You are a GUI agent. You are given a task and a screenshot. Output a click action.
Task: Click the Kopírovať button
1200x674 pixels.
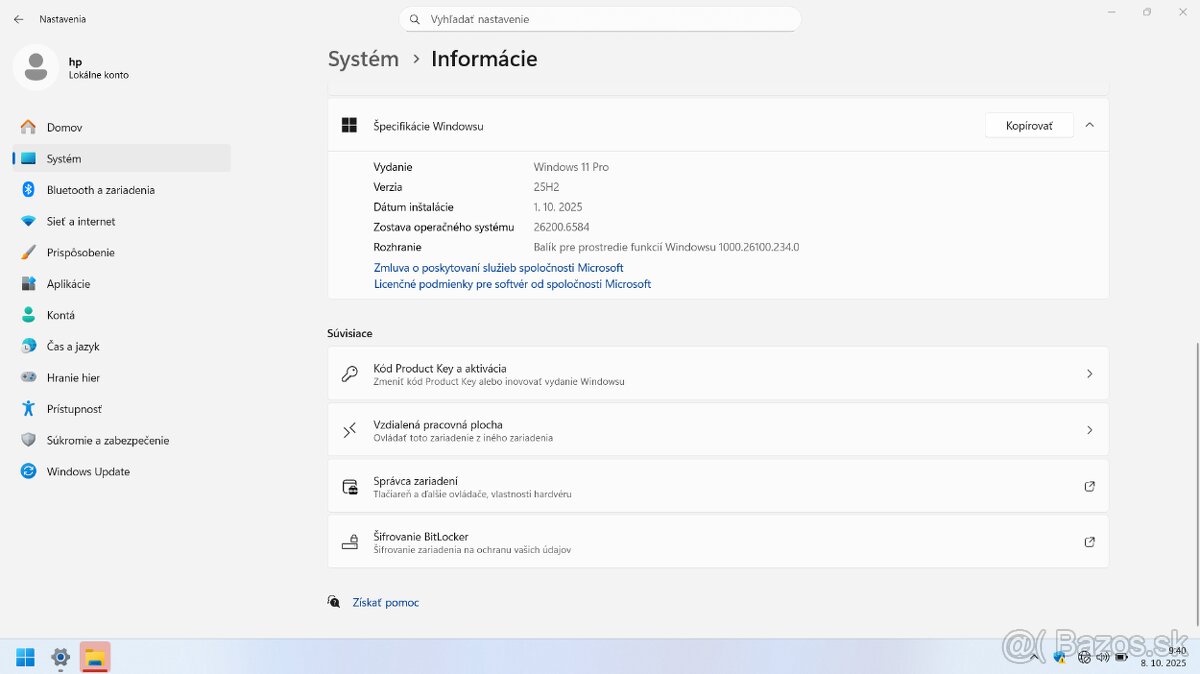[x=1028, y=125]
